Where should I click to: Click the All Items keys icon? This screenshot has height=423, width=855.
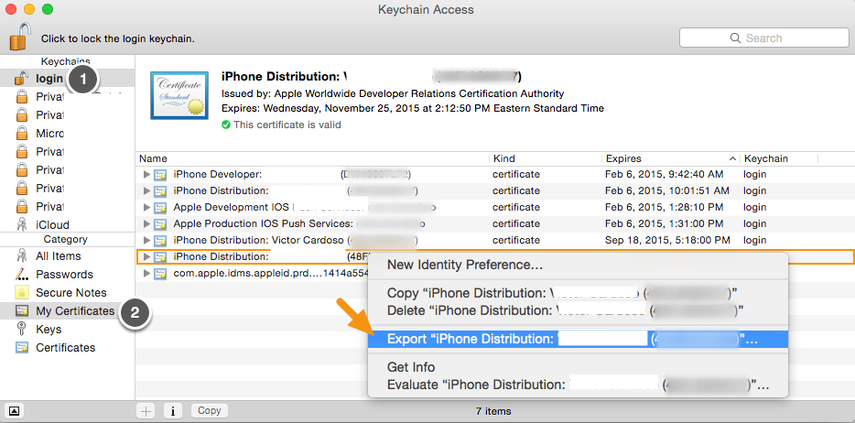tap(22, 256)
